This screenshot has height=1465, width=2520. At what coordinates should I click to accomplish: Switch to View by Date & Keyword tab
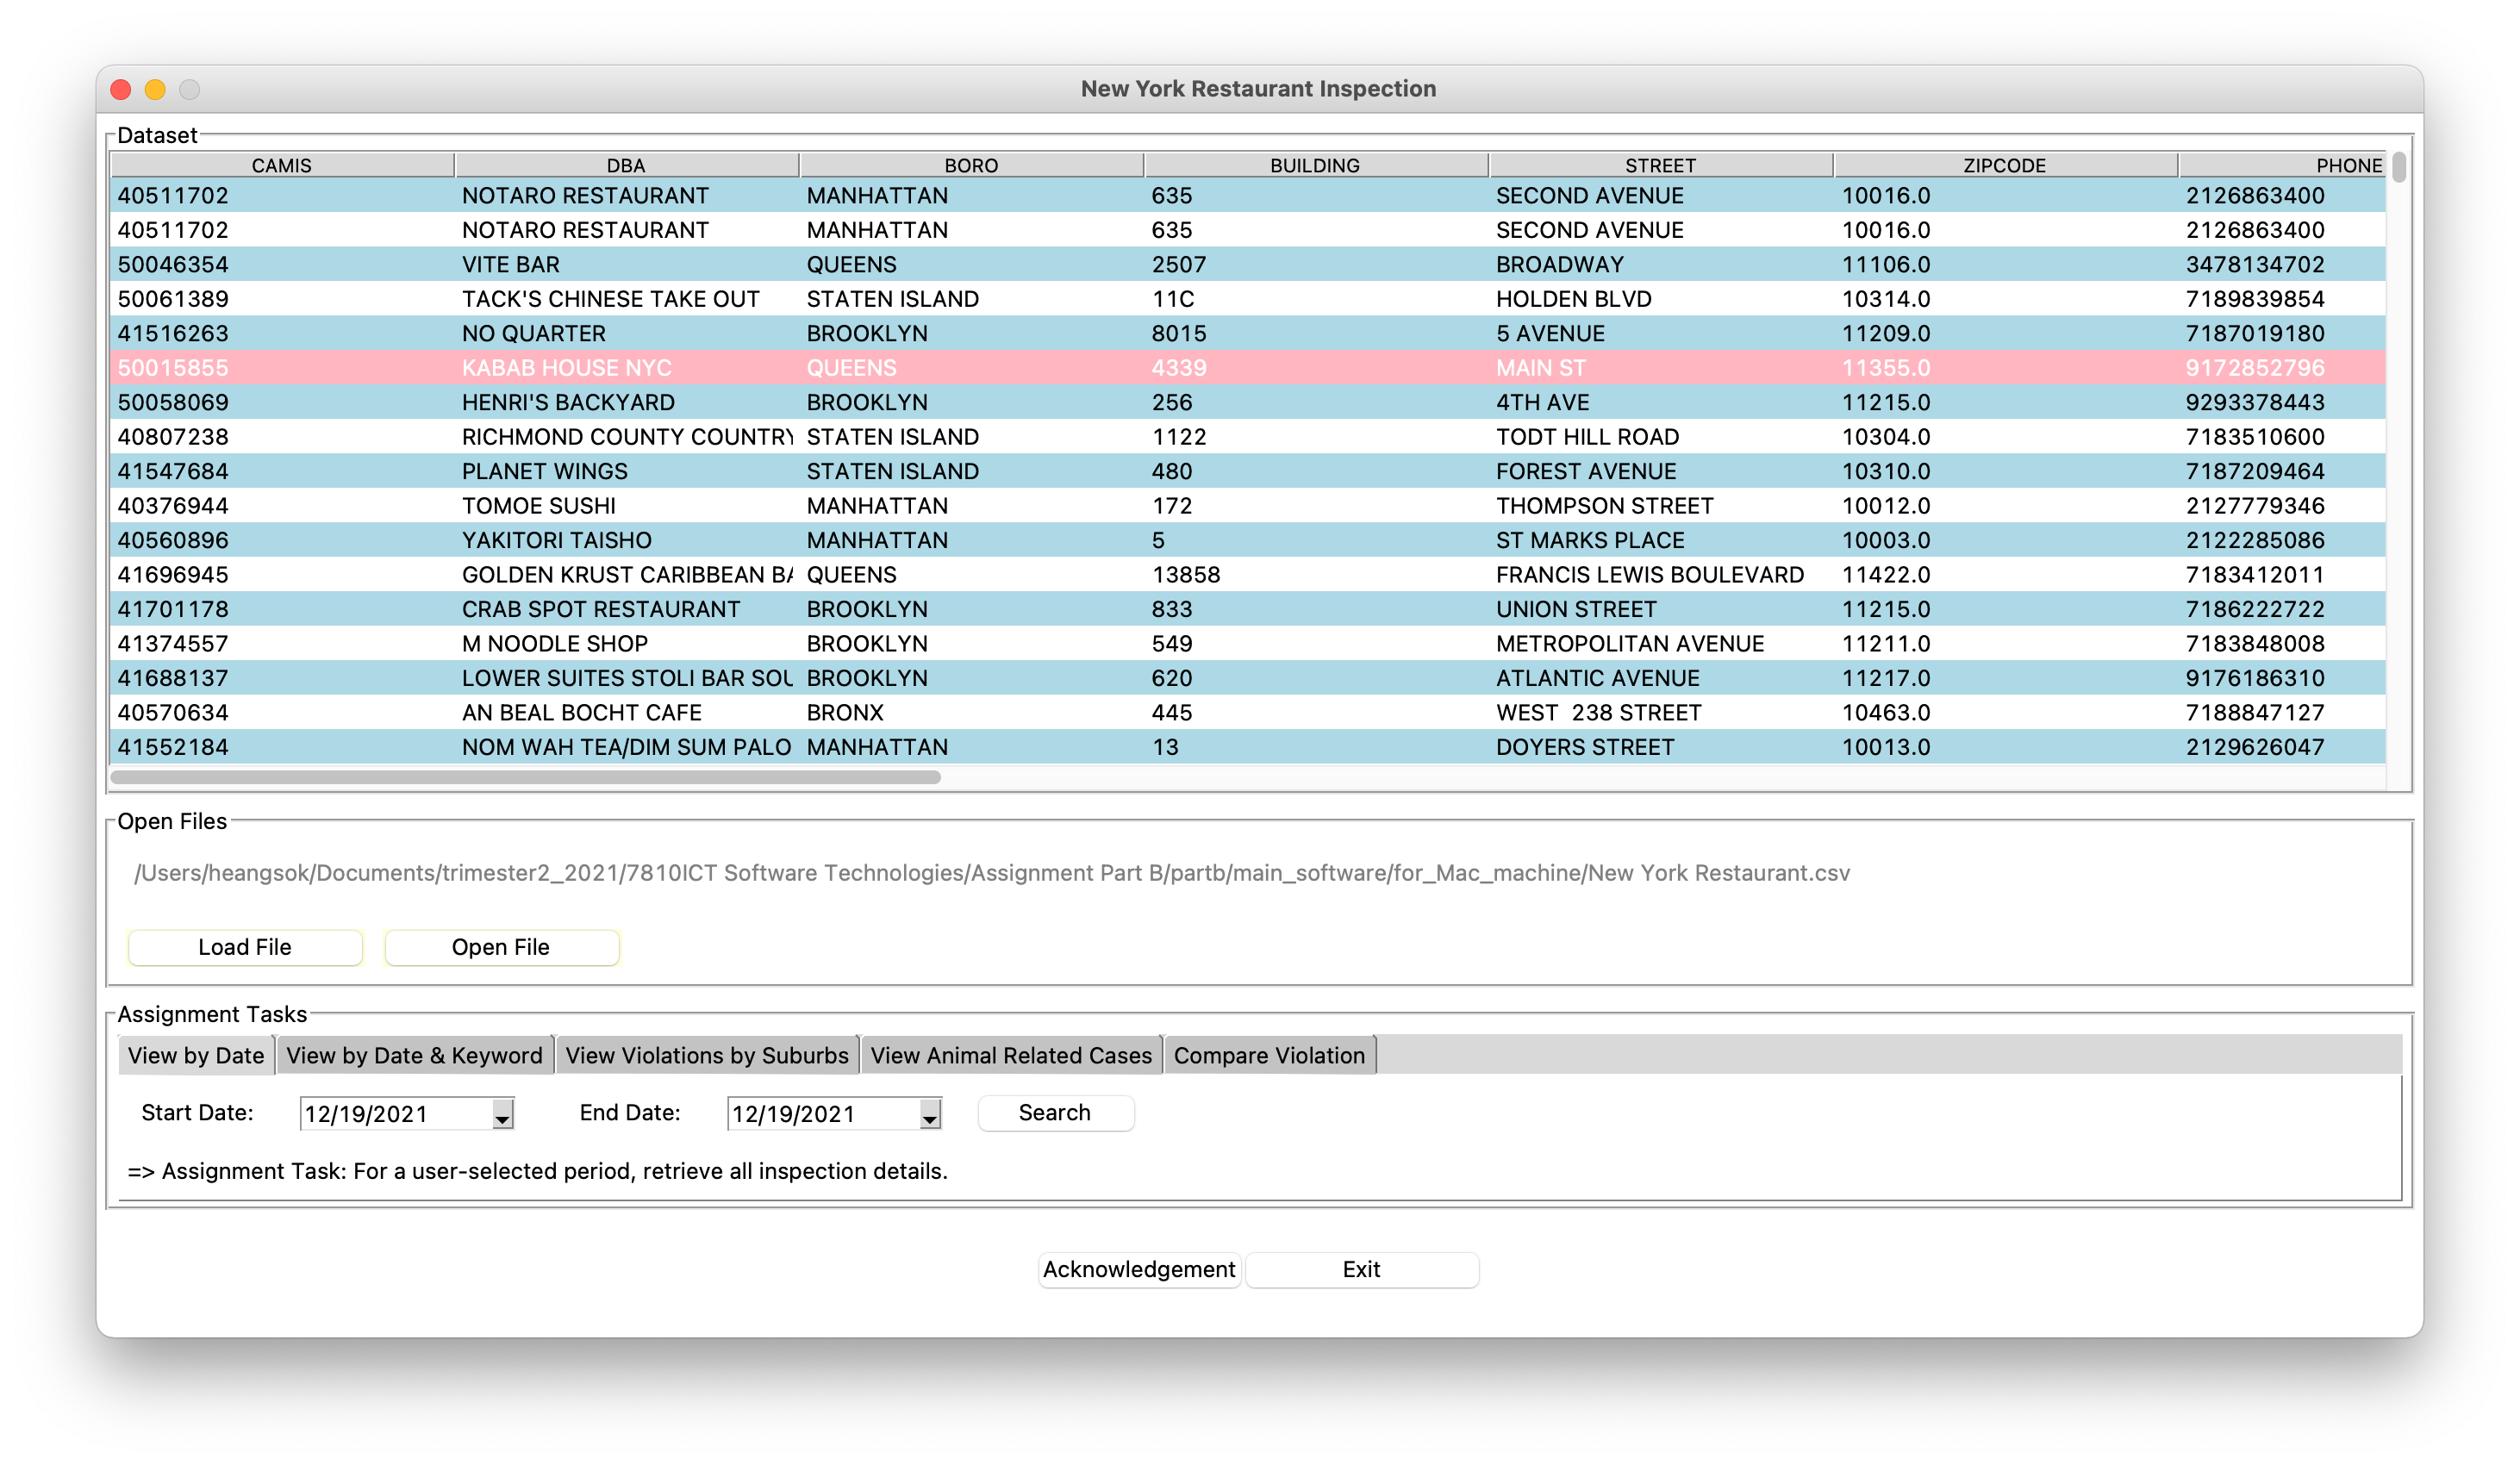[414, 1055]
